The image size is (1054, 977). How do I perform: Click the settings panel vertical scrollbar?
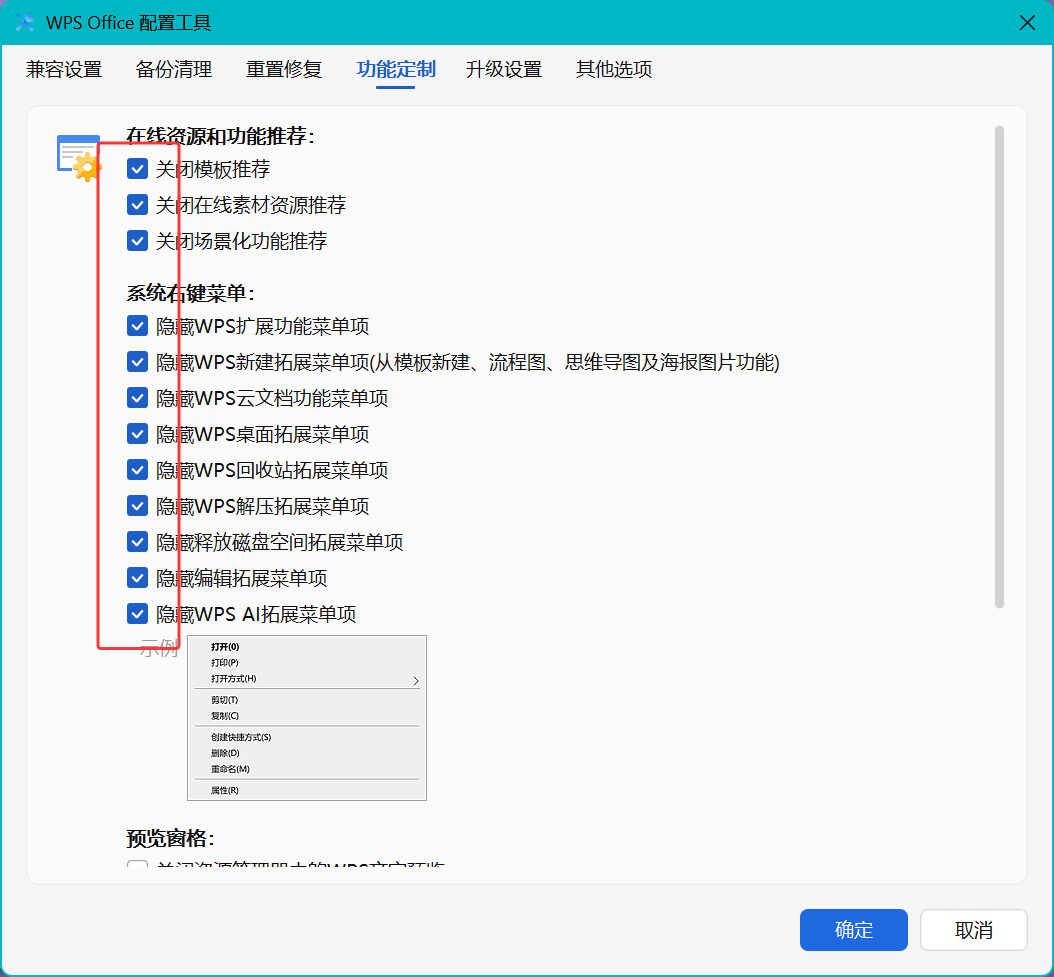(x=1000, y=367)
